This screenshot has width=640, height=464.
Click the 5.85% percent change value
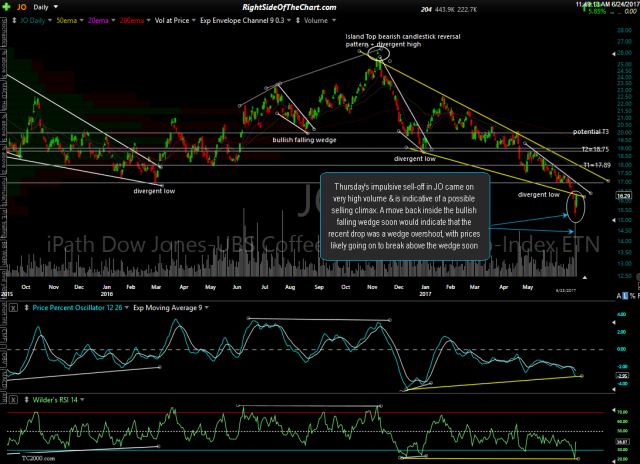(x=597, y=11)
